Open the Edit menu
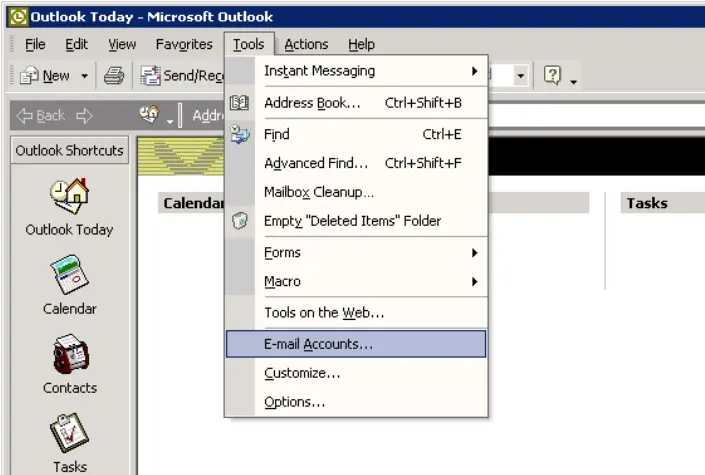 (76, 45)
